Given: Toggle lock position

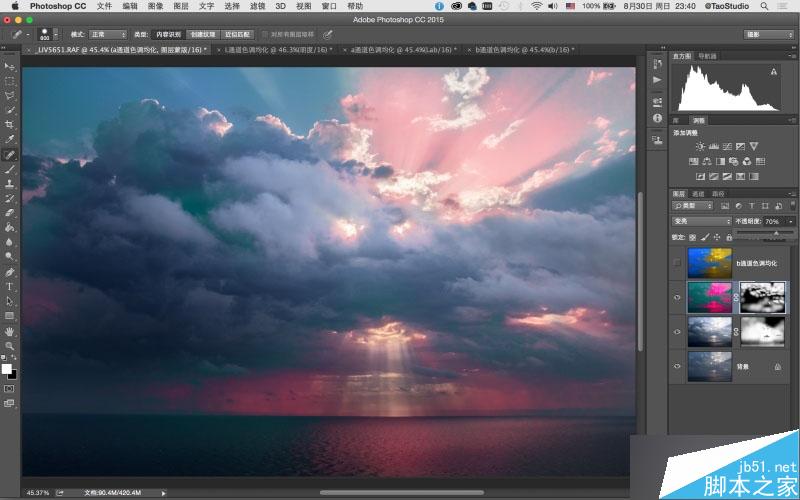Looking at the screenshot, I should point(717,237).
